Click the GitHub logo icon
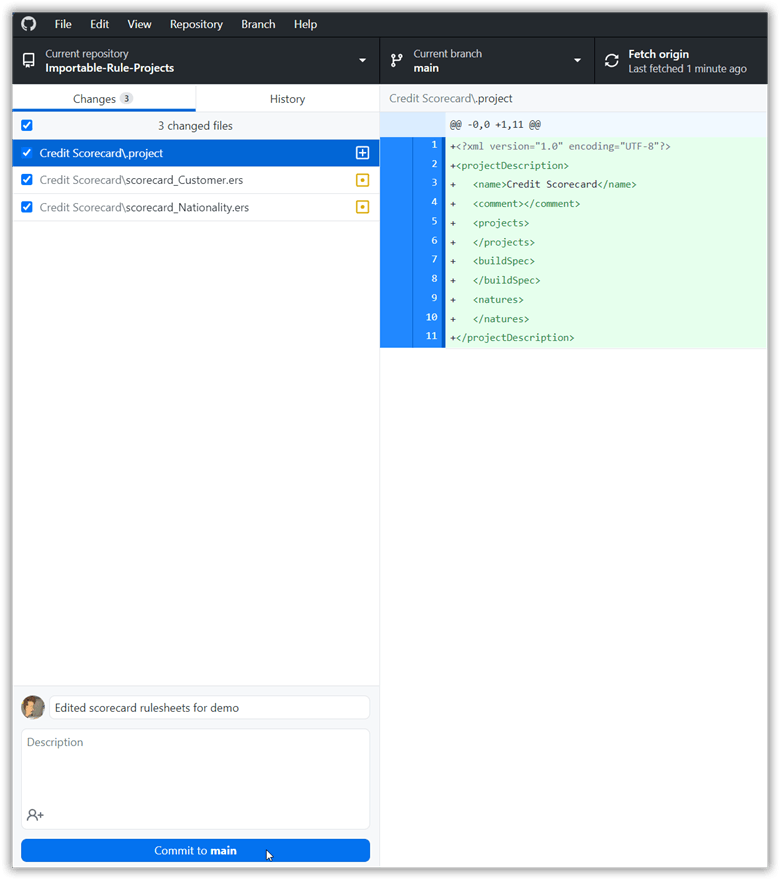The height and width of the screenshot is (880, 780). click(x=29, y=24)
